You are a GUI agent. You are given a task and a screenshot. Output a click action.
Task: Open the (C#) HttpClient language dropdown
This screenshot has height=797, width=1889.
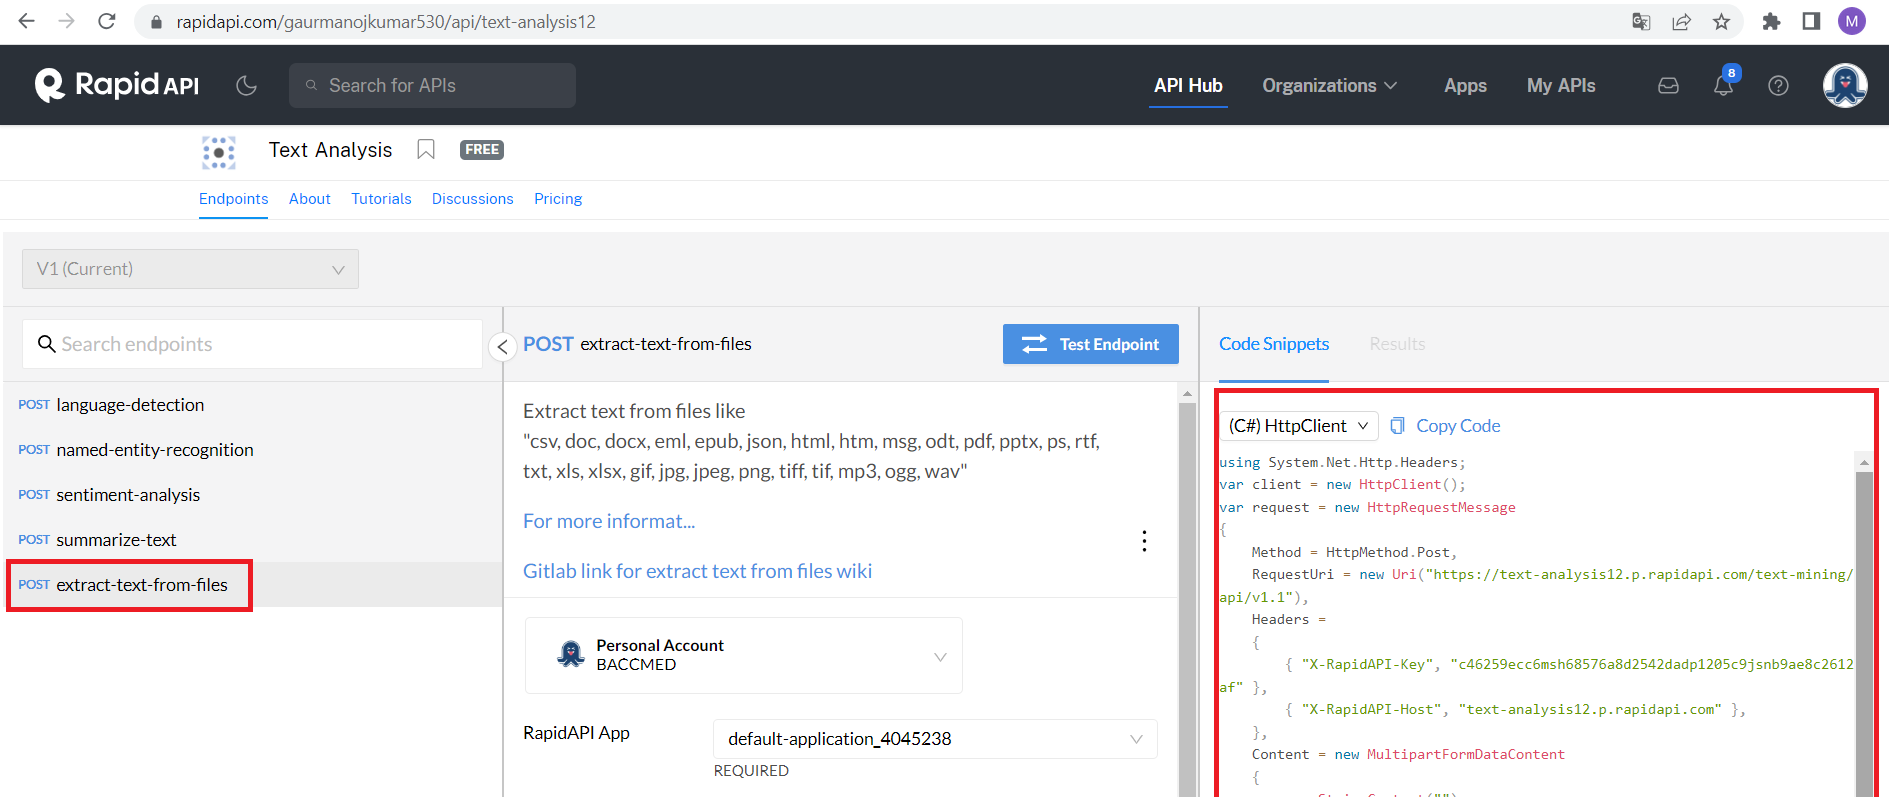coord(1298,426)
